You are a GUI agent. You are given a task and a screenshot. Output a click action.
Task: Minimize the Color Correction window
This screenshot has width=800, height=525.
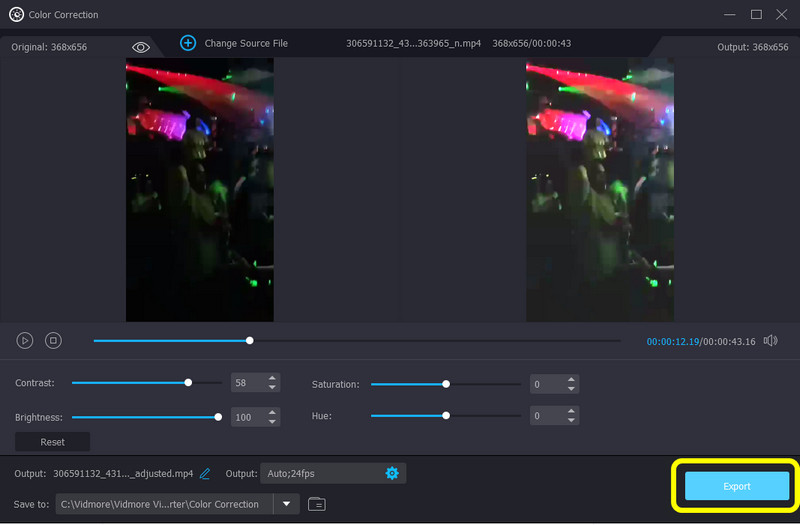[730, 14]
